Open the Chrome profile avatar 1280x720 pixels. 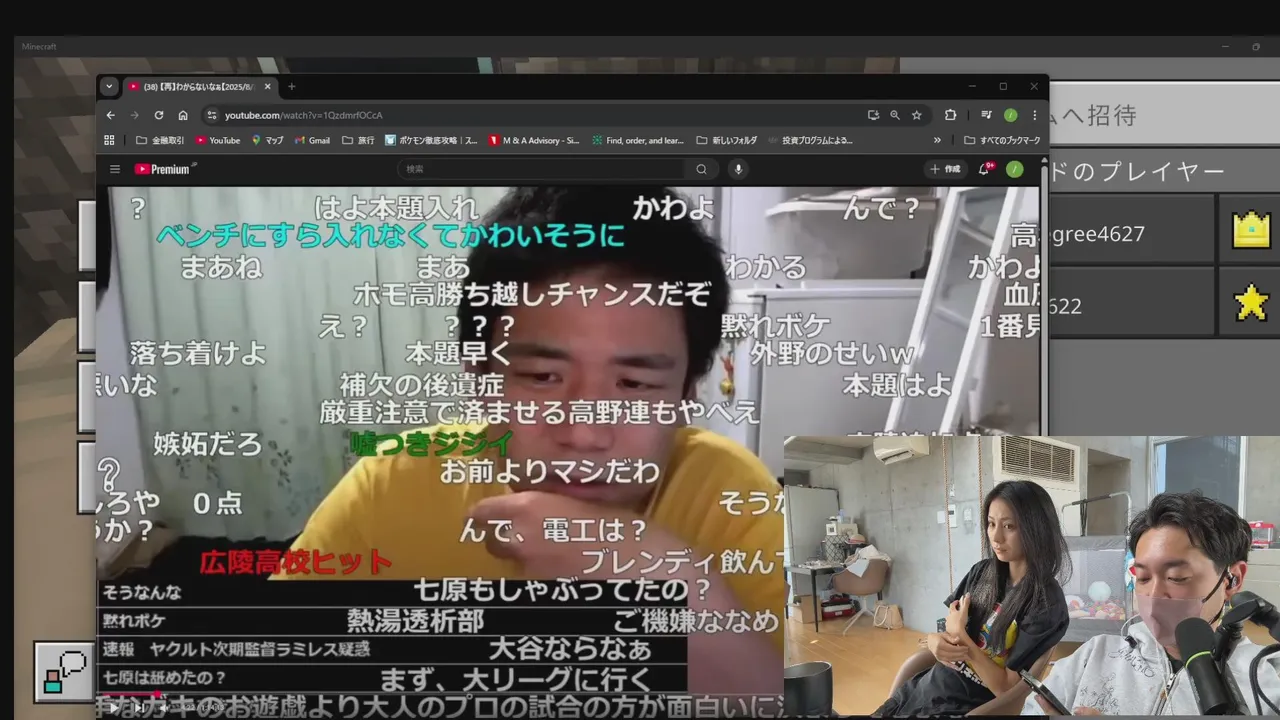1011,115
